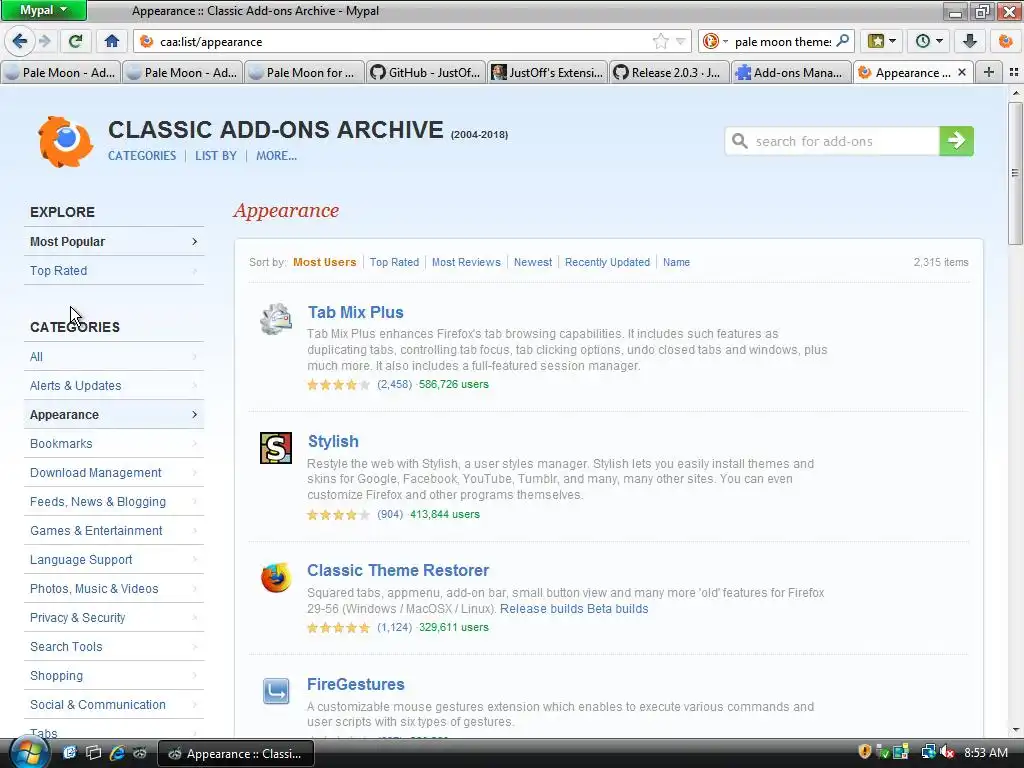Viewport: 1024px width, 768px height.
Task: Click the Show Desktop quick launch icon
Action: (93, 753)
